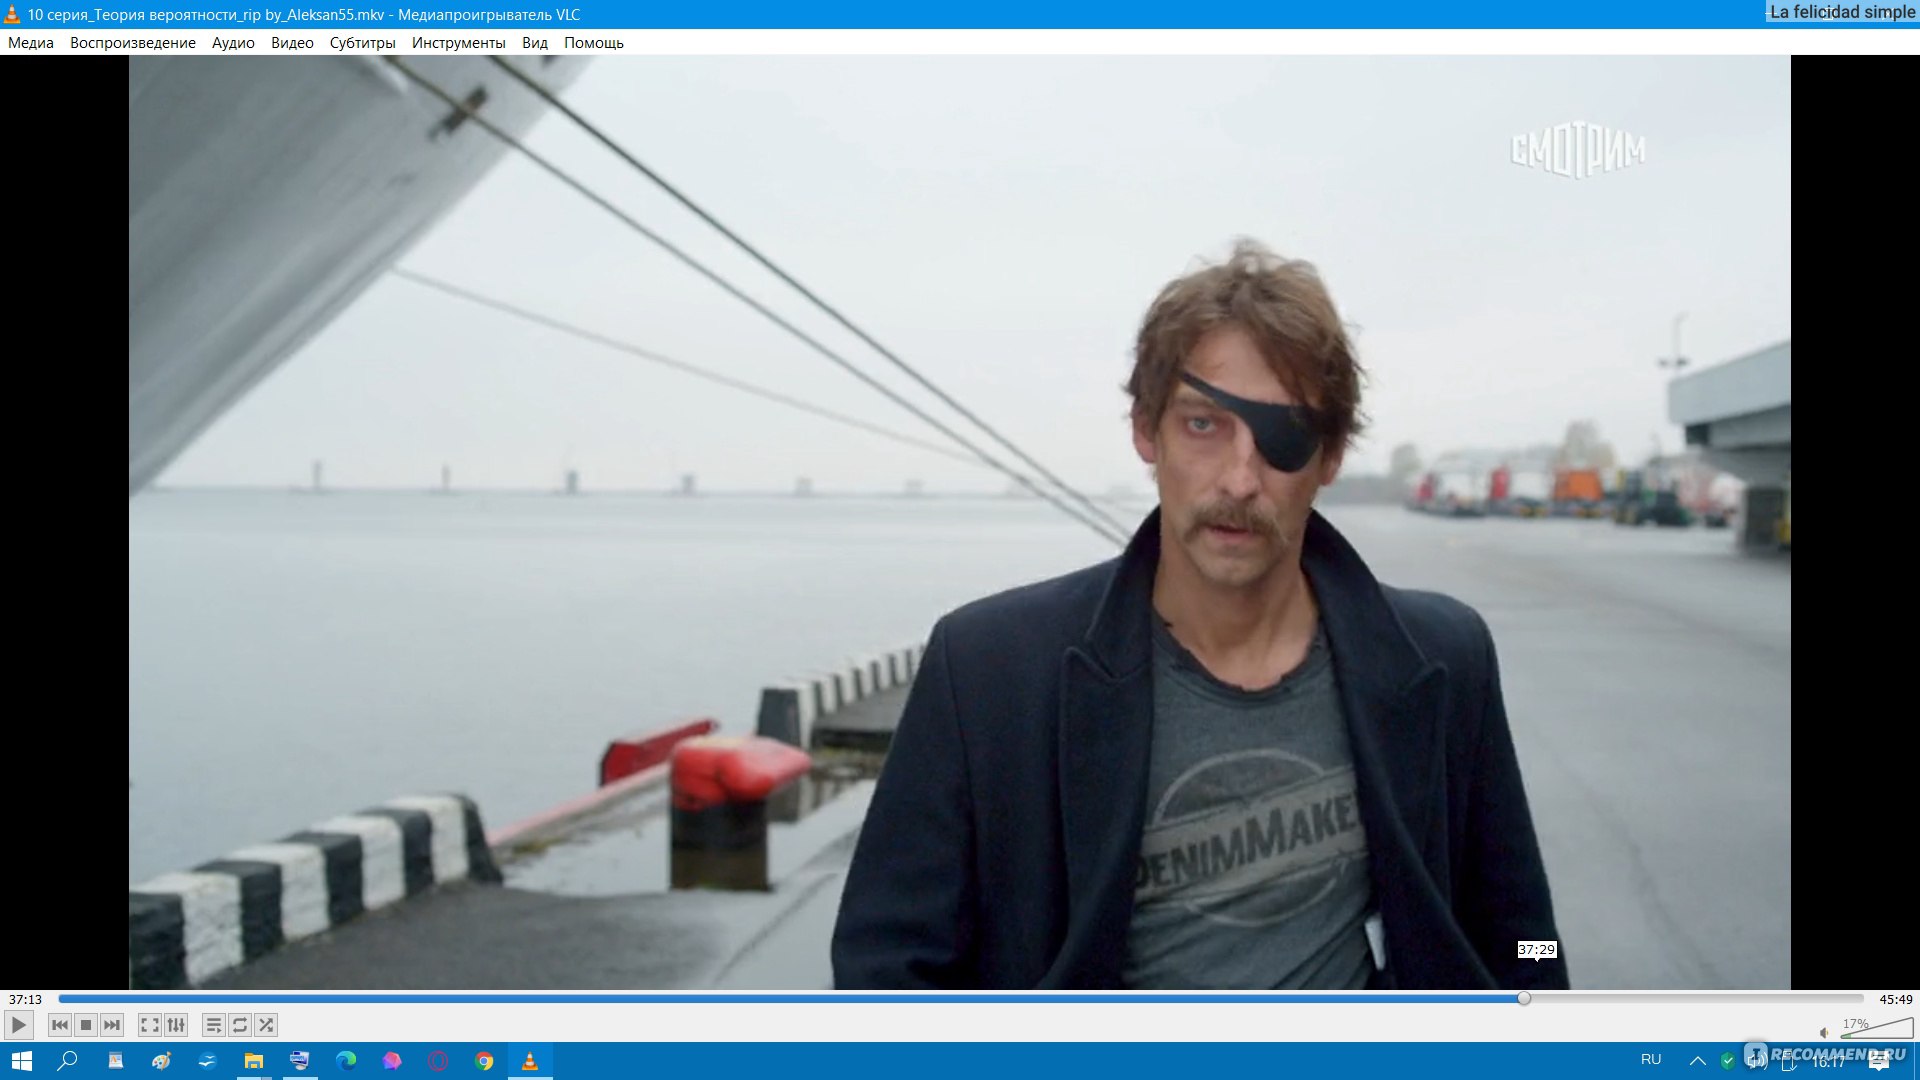The height and width of the screenshot is (1080, 1920).
Task: Launch Google Chrome from taskbar
Action: click(484, 1061)
